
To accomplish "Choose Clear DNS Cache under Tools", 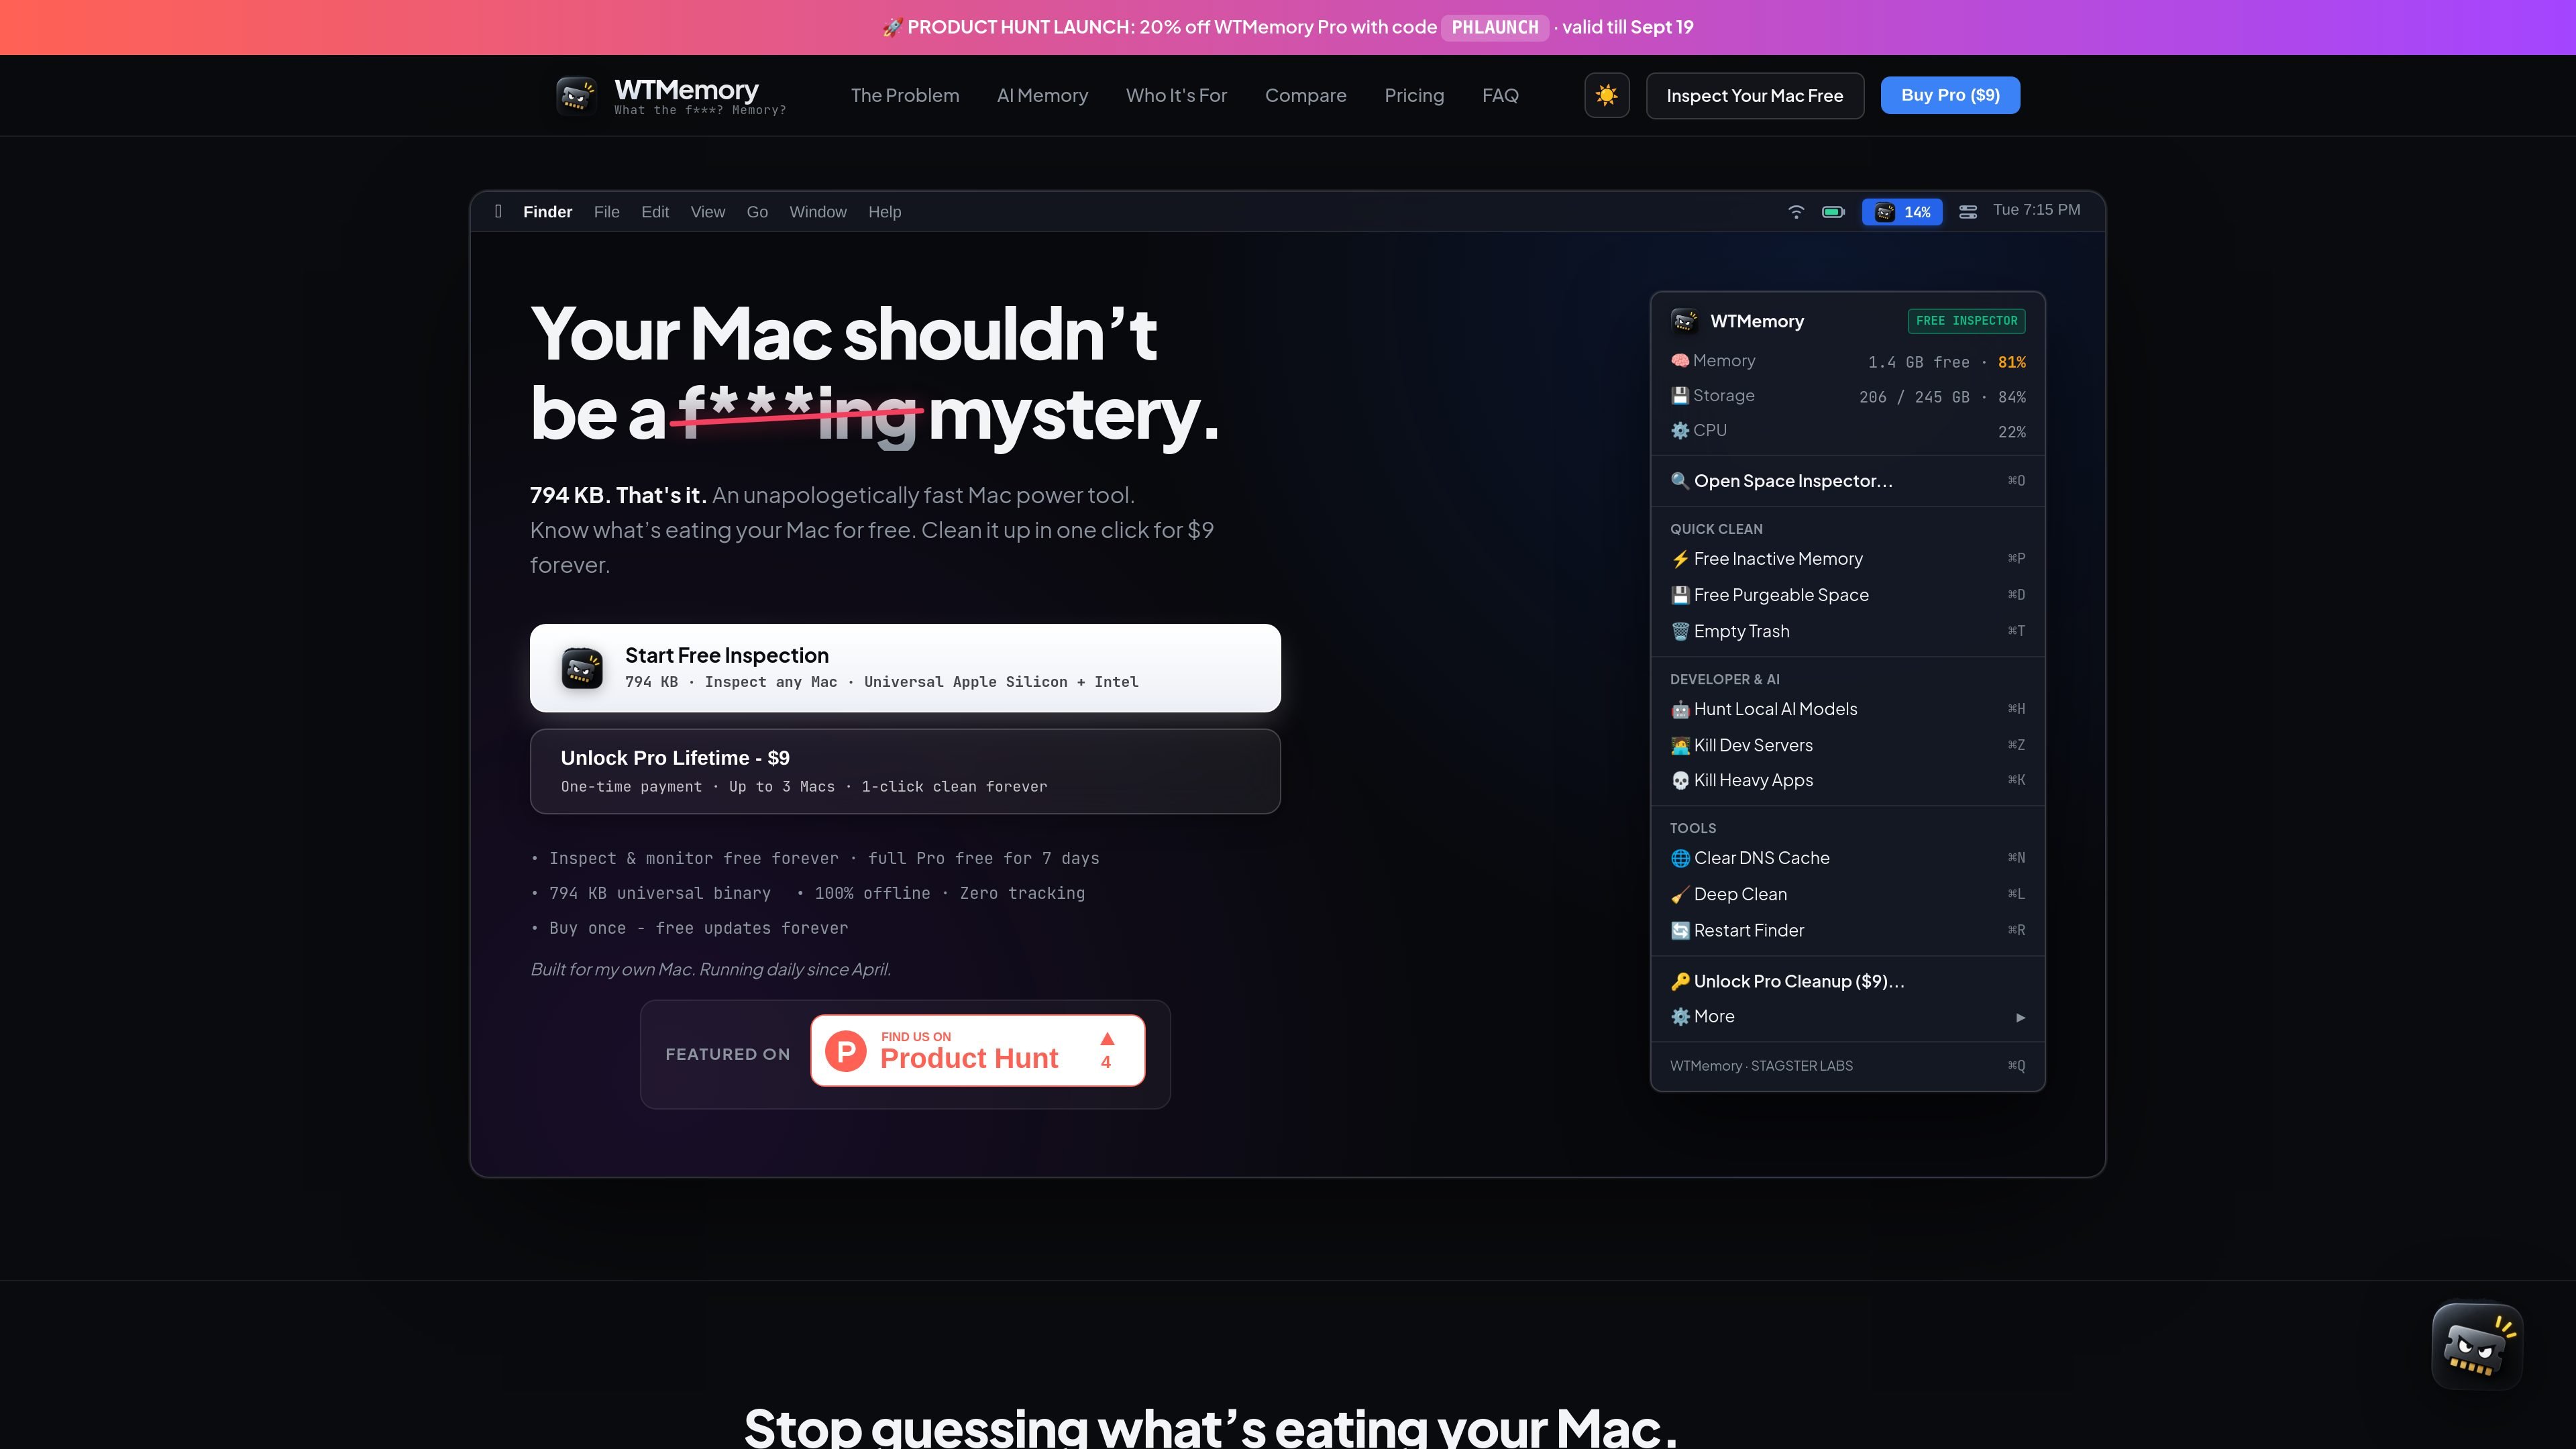I will pyautogui.click(x=1848, y=858).
